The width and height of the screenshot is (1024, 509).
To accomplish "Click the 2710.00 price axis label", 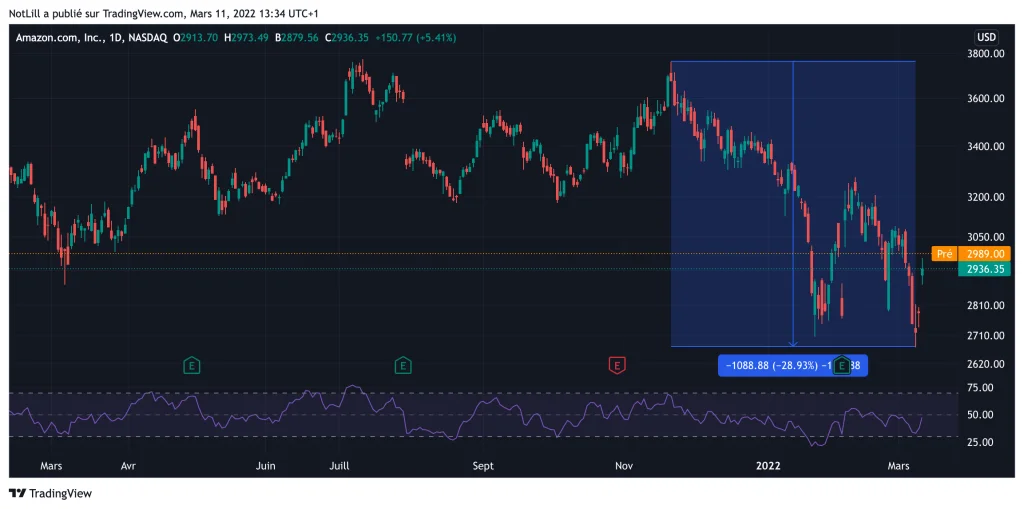I will (984, 335).
